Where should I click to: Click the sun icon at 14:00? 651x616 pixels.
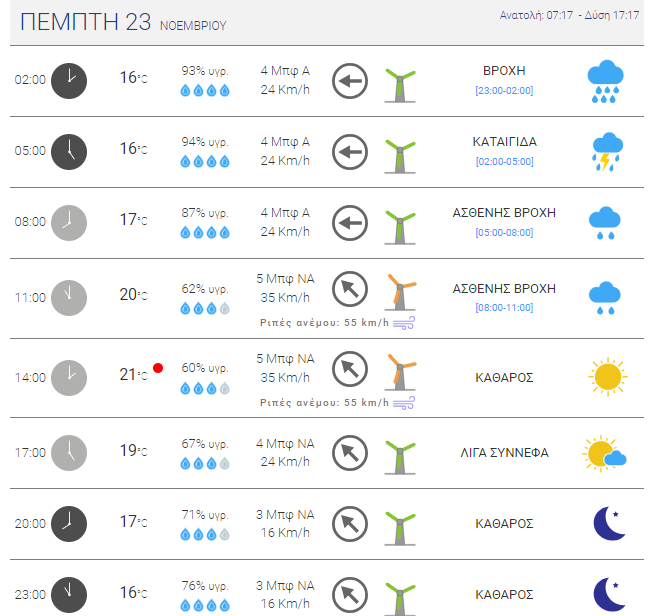[608, 376]
